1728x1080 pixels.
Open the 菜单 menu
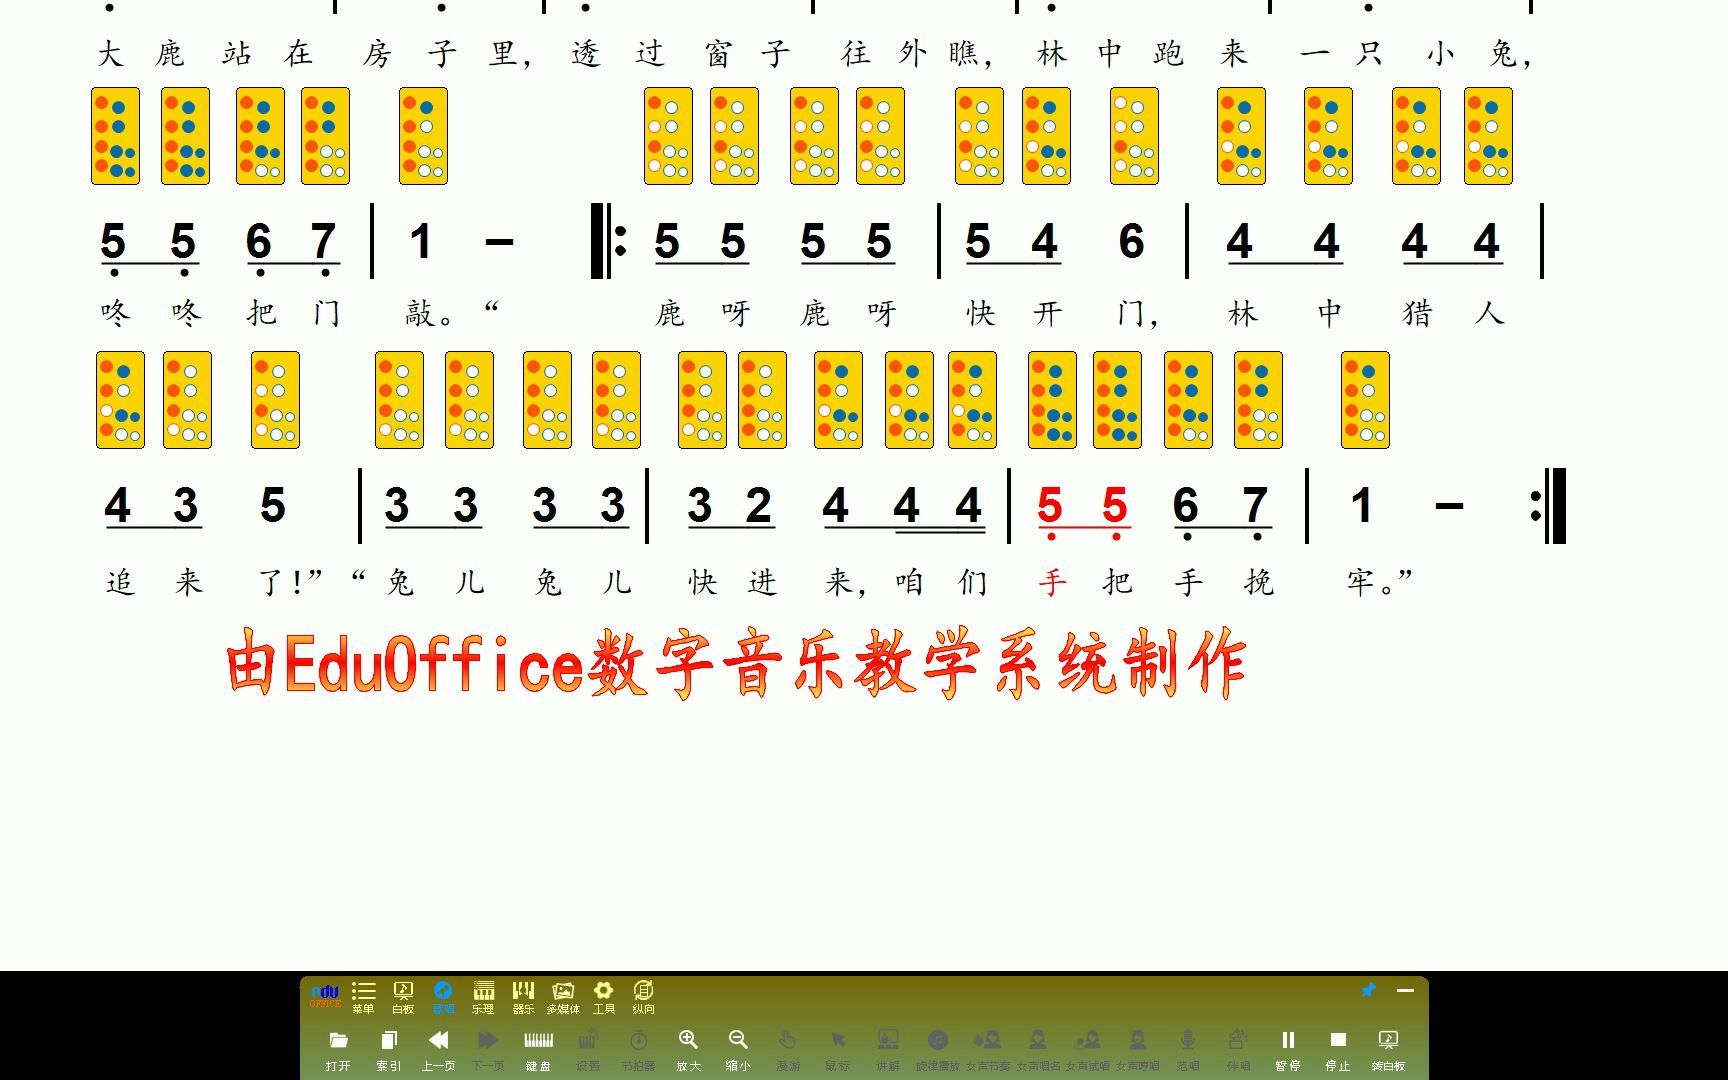(x=363, y=997)
